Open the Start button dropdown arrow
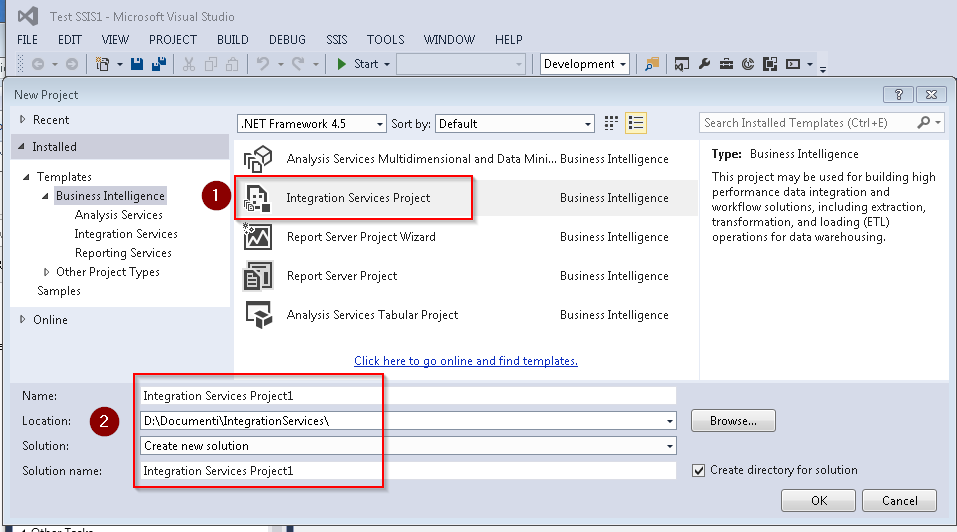957x532 pixels. (387, 64)
